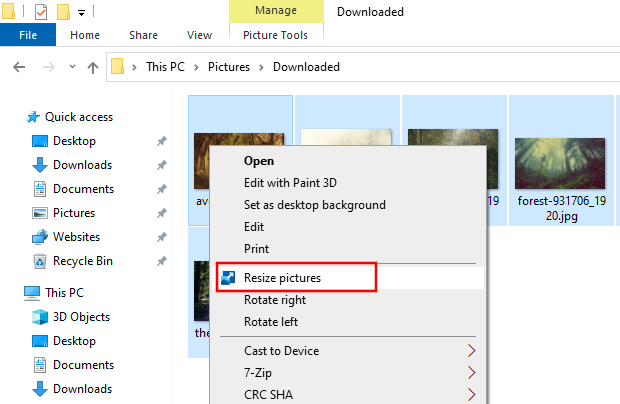Select Quick access in navigation pane
620x404 pixels.
point(79,117)
